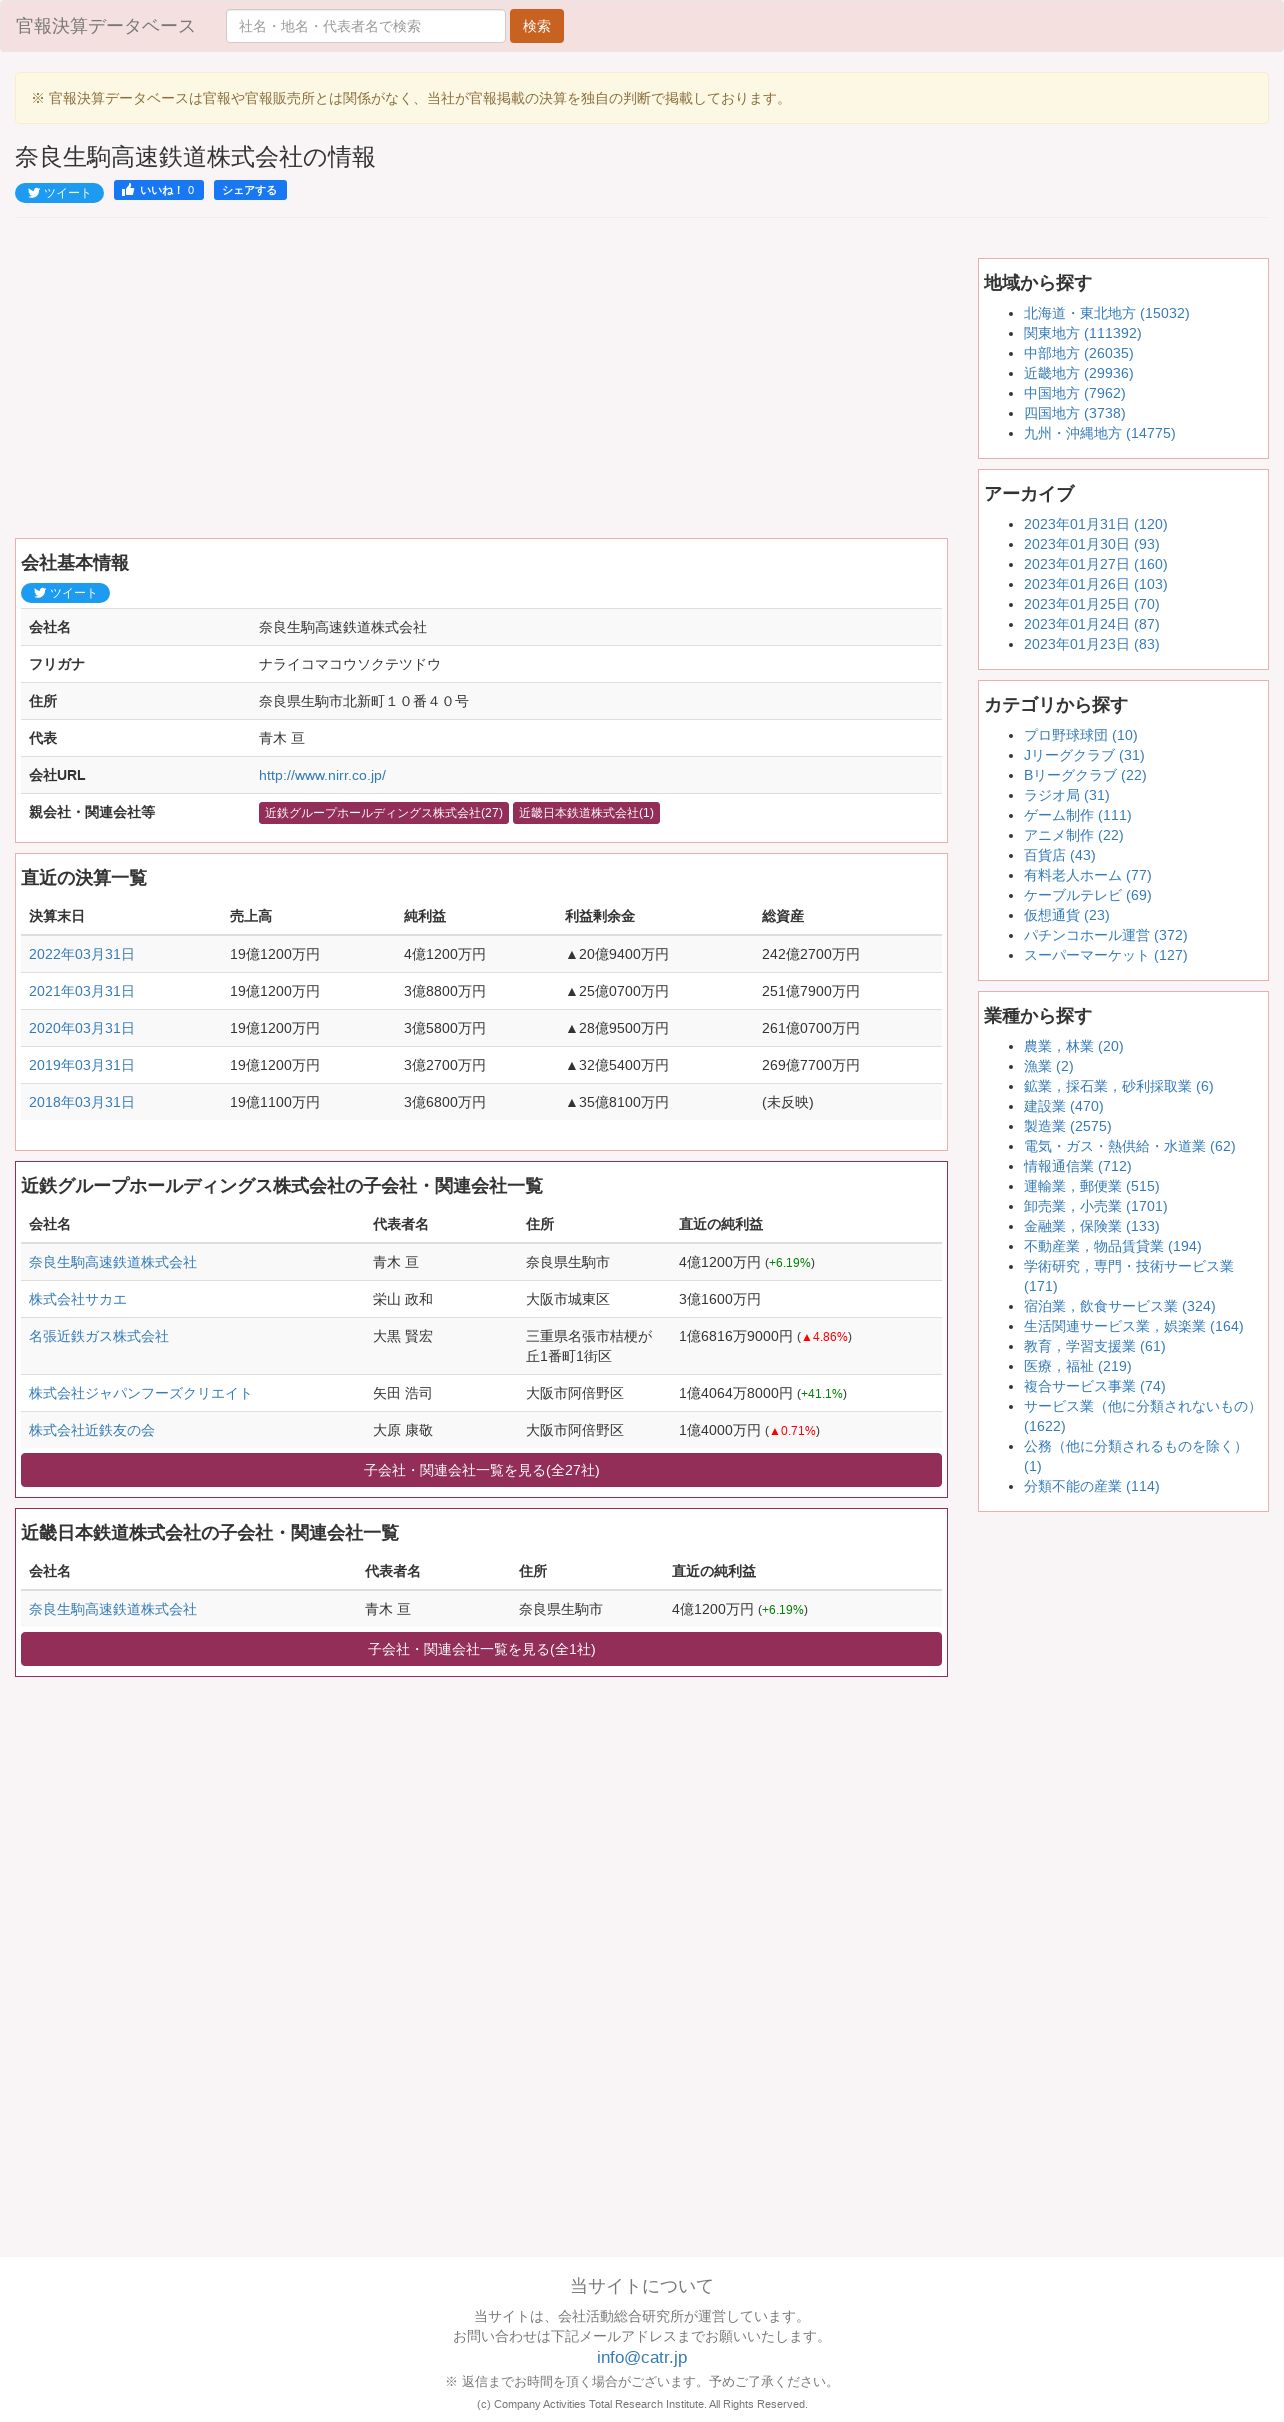The width and height of the screenshot is (1284, 2422).
Task: Open 株式会社サカエ company page
Action: click(78, 1299)
